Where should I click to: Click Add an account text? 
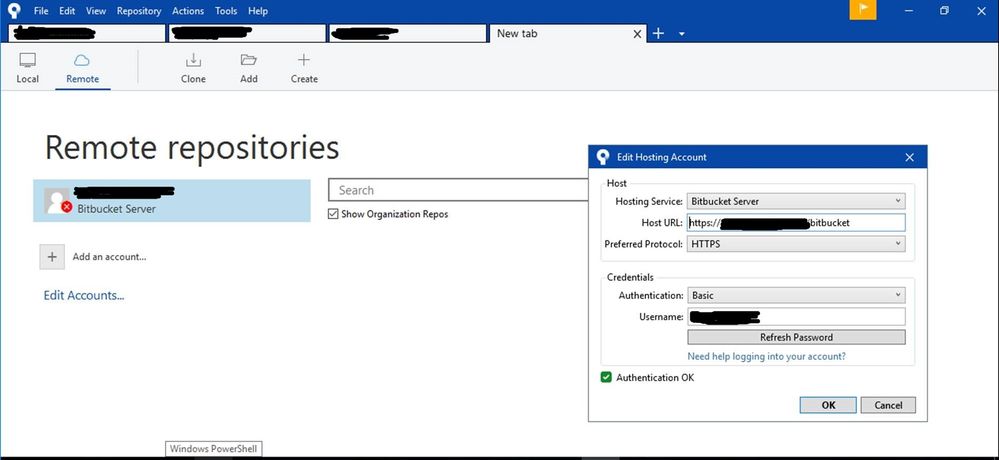[x=110, y=257]
